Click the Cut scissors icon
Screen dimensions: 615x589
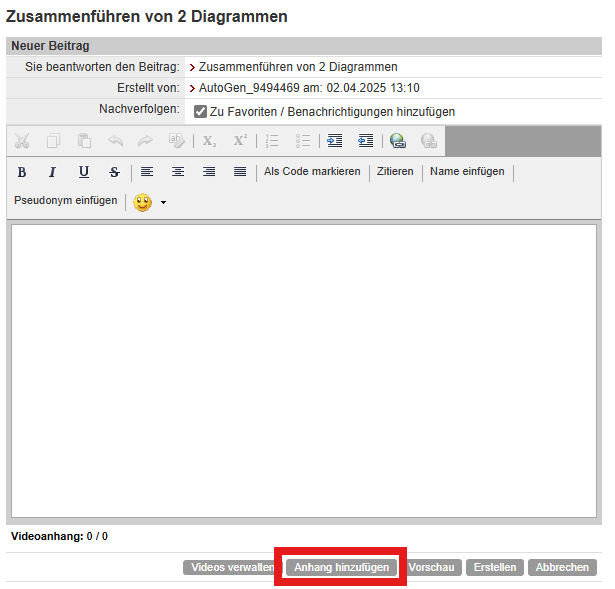pos(22,141)
